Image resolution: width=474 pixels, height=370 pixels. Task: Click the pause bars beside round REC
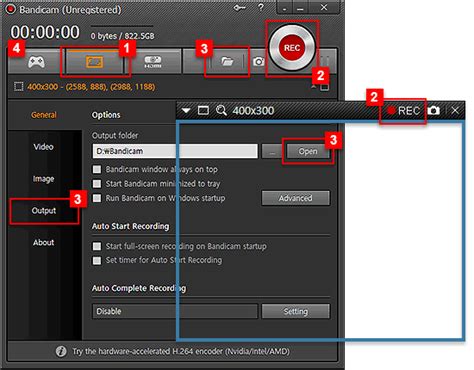(x=326, y=62)
